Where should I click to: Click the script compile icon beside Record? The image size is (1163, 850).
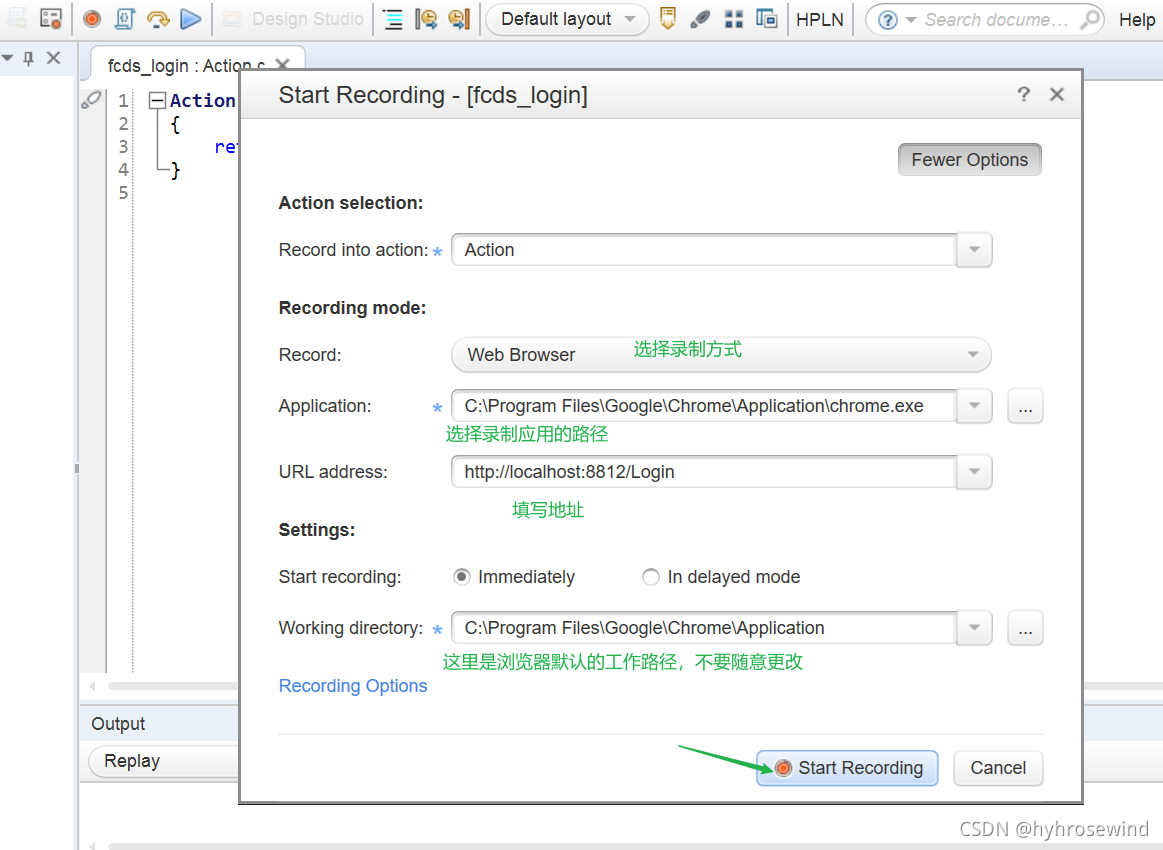click(125, 19)
